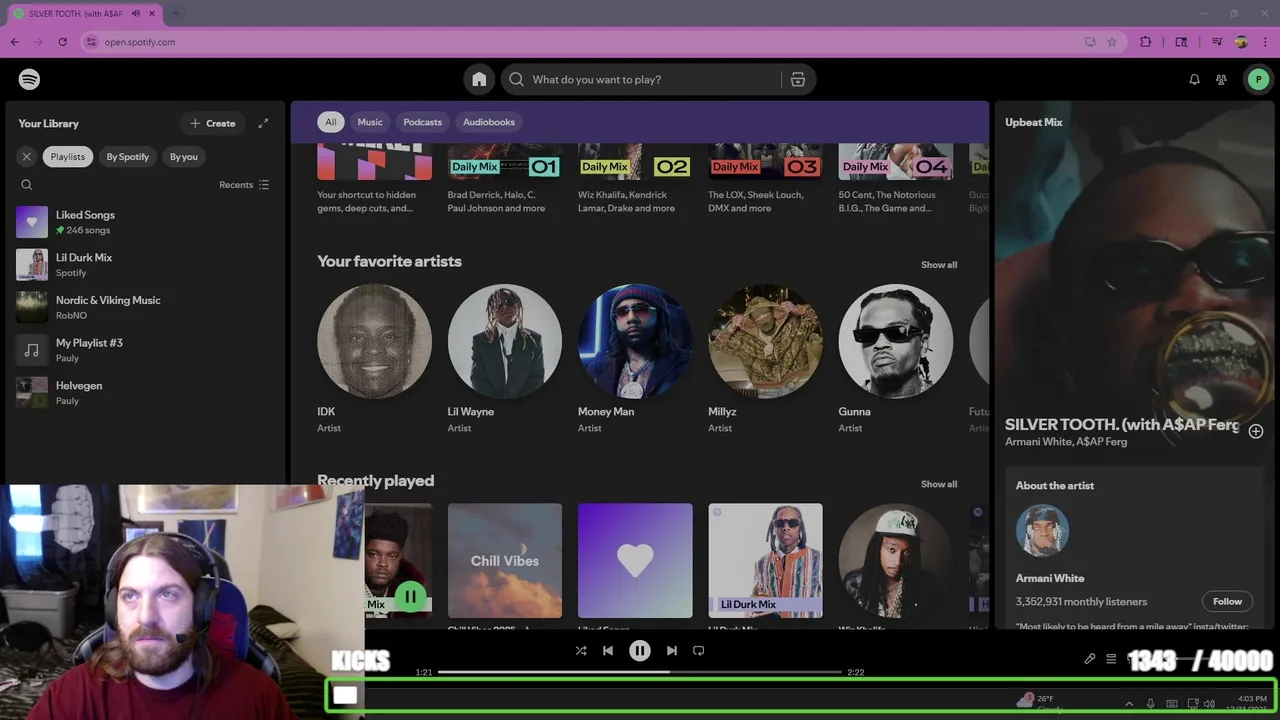Open Armani White artist avatar
Image resolution: width=1280 pixels, height=720 pixels.
click(1042, 530)
